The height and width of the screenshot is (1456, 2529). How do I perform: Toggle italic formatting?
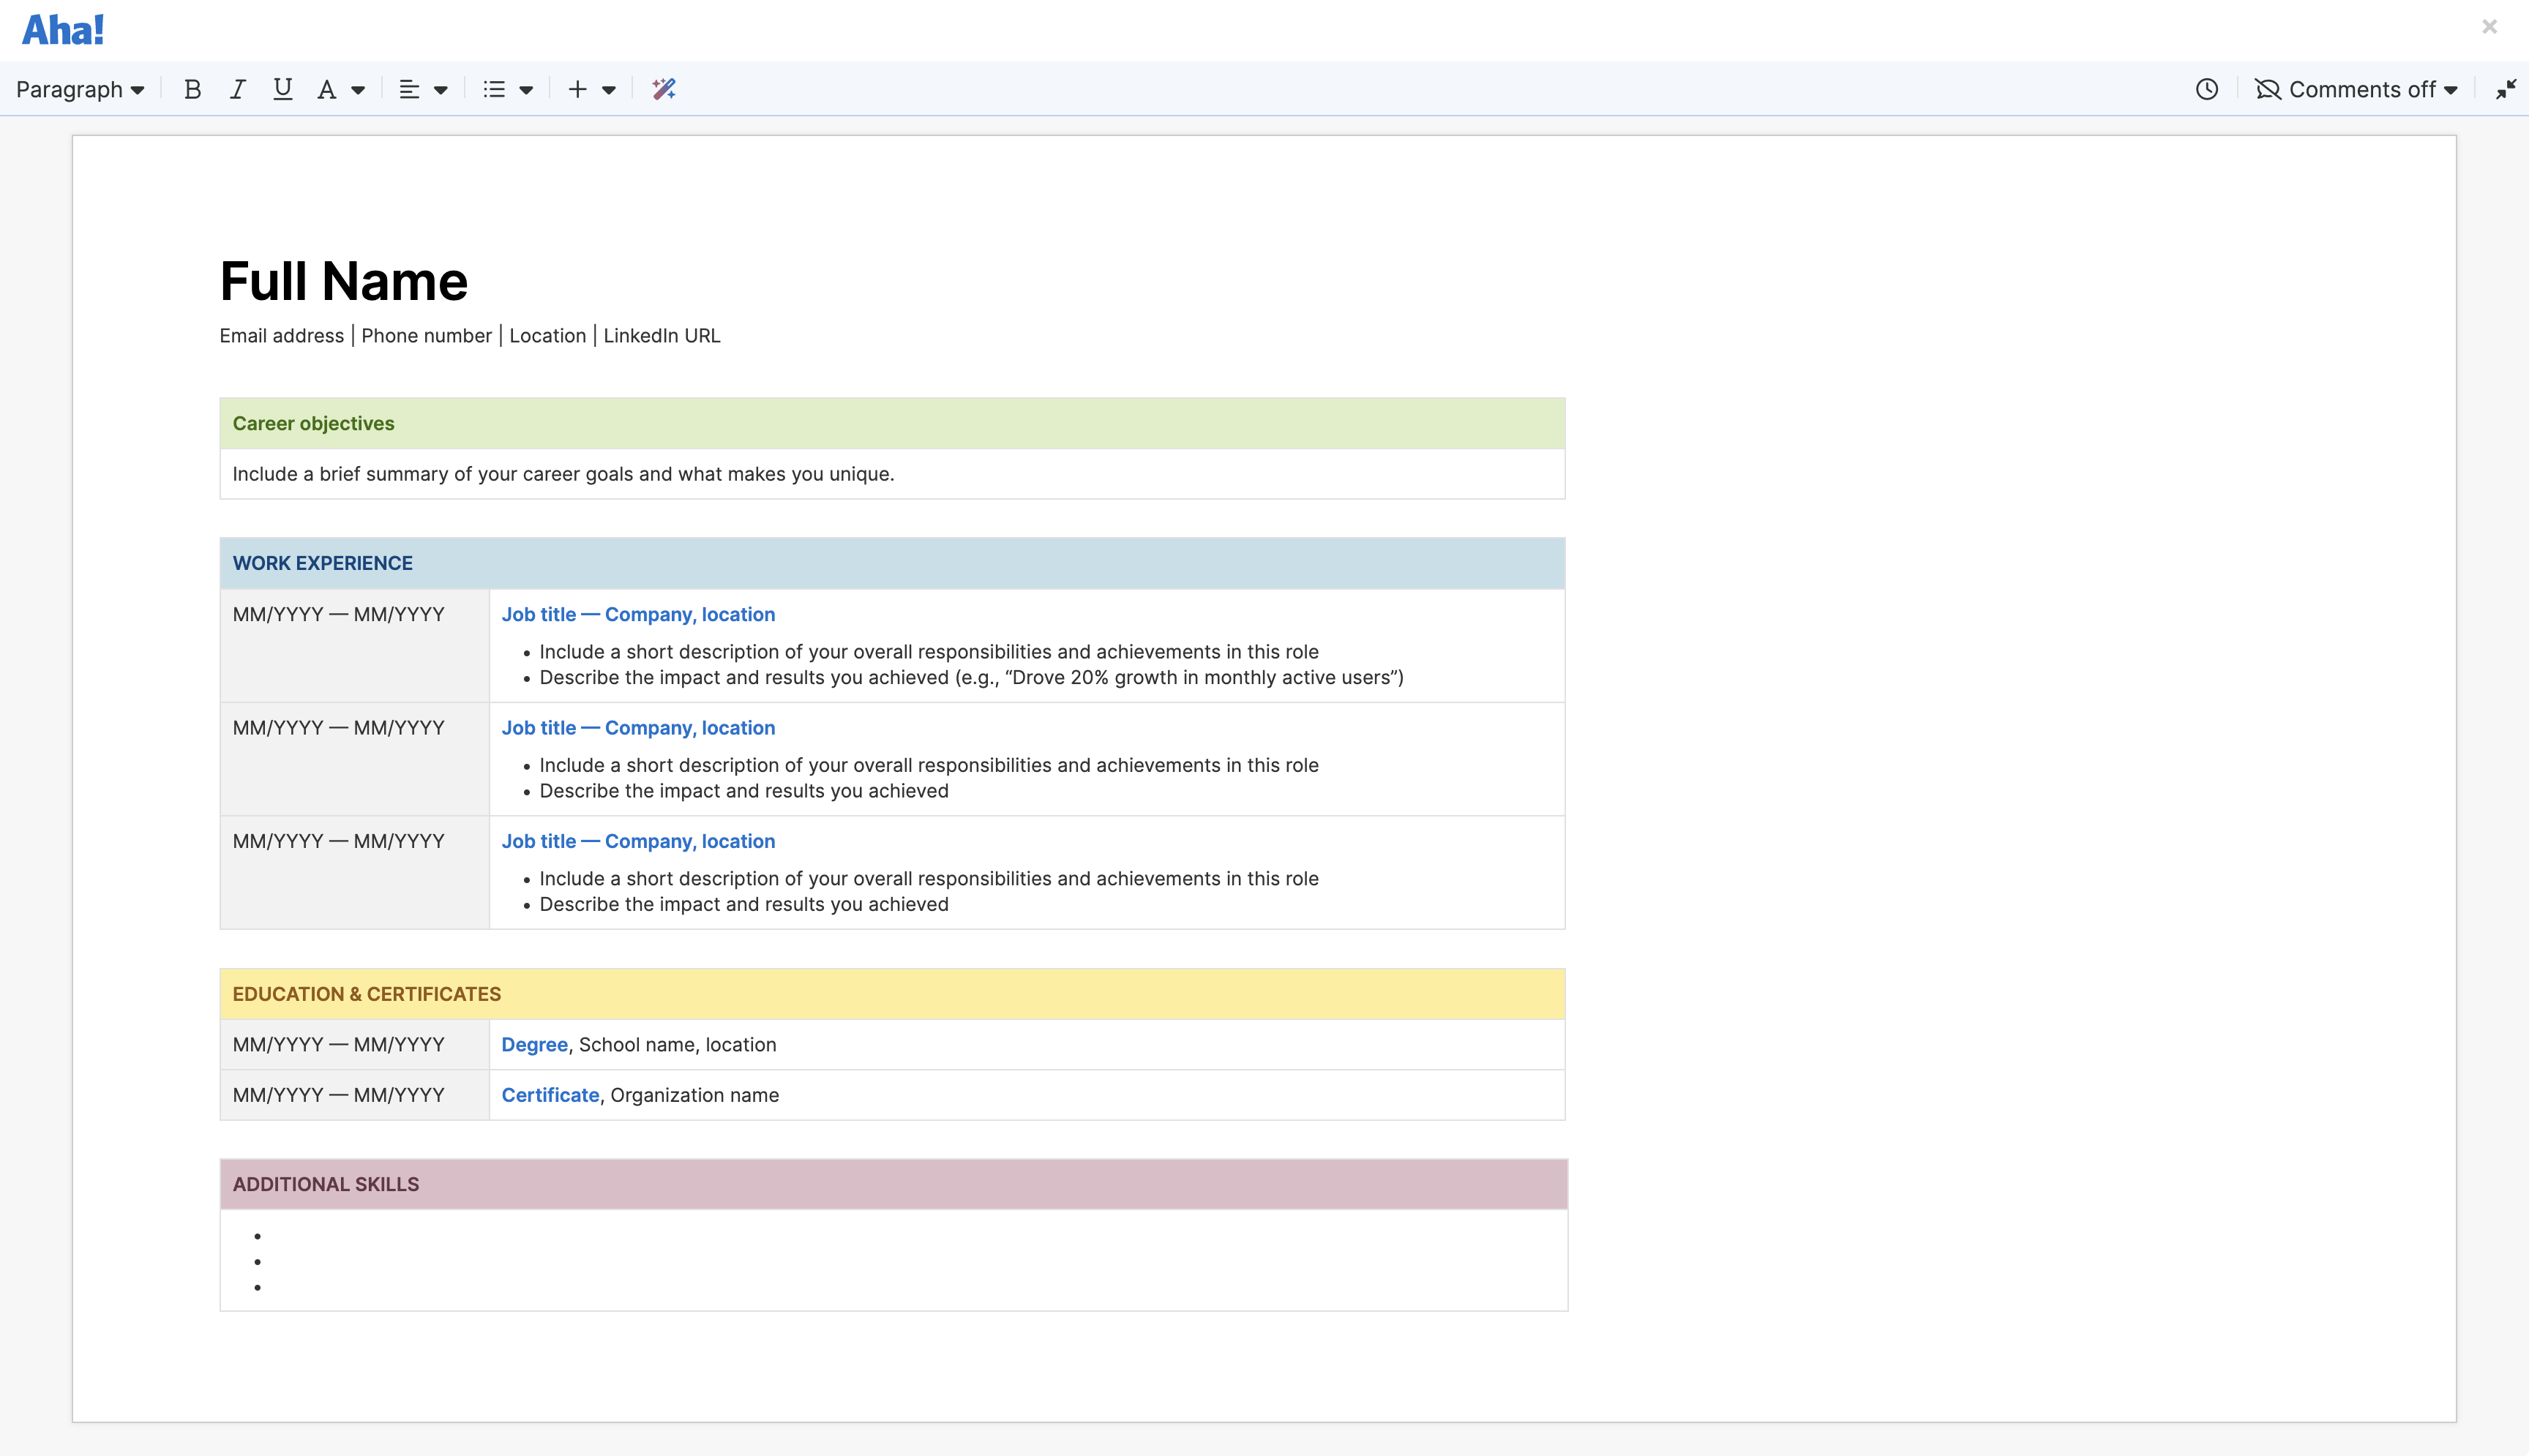click(238, 90)
